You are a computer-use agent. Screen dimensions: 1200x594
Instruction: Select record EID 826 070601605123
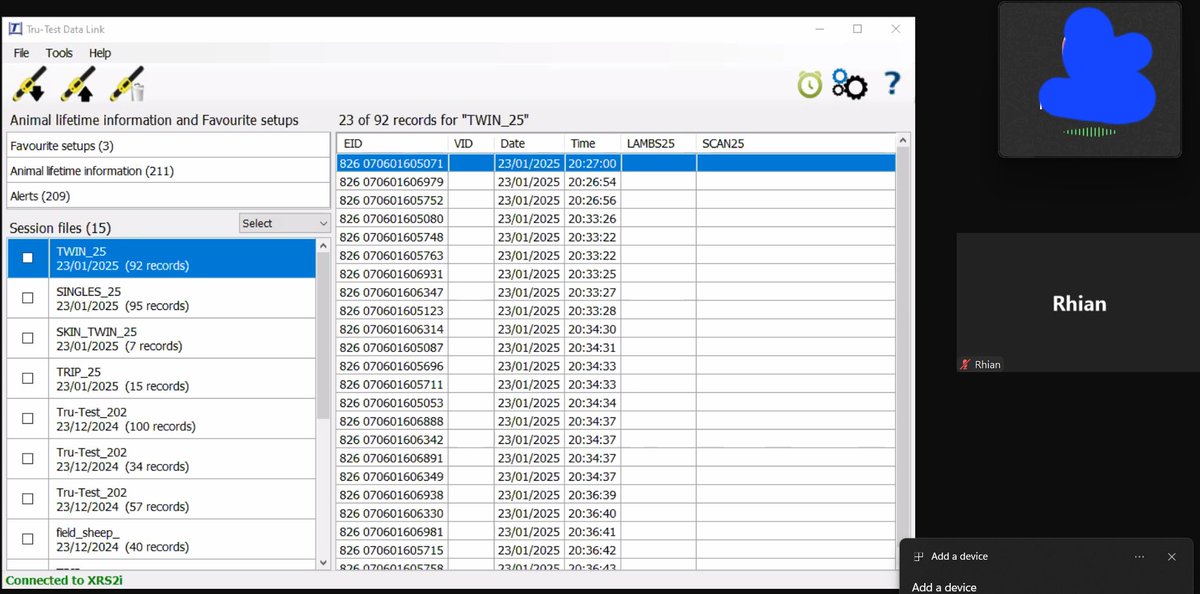pyautogui.click(x=616, y=310)
